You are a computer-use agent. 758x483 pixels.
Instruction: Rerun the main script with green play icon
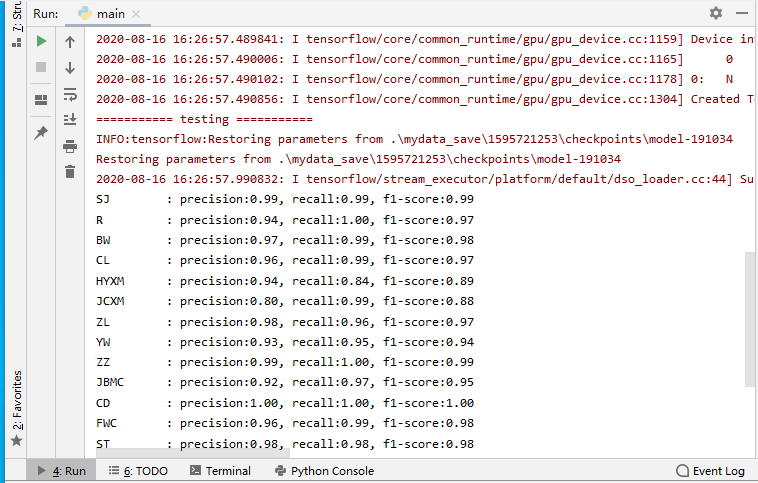pyautogui.click(x=41, y=41)
